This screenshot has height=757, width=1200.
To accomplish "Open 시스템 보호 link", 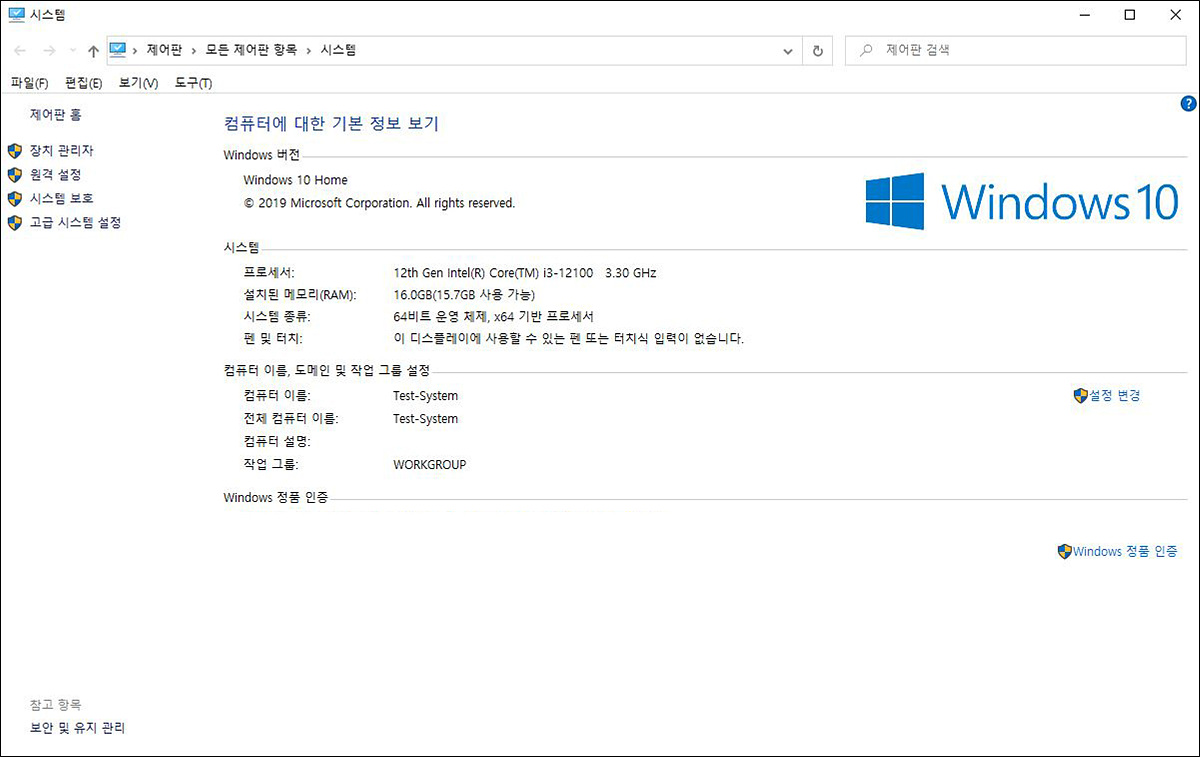I will point(62,199).
